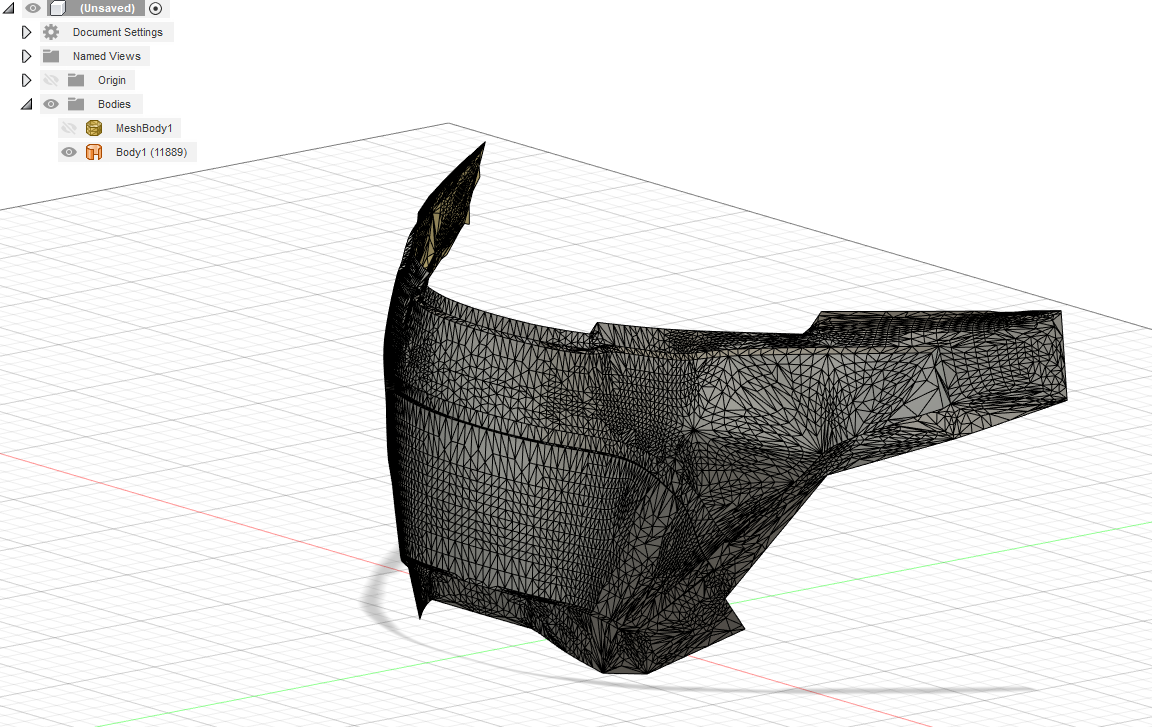Toggle visibility eye of (Unsaved) root component

point(33,8)
